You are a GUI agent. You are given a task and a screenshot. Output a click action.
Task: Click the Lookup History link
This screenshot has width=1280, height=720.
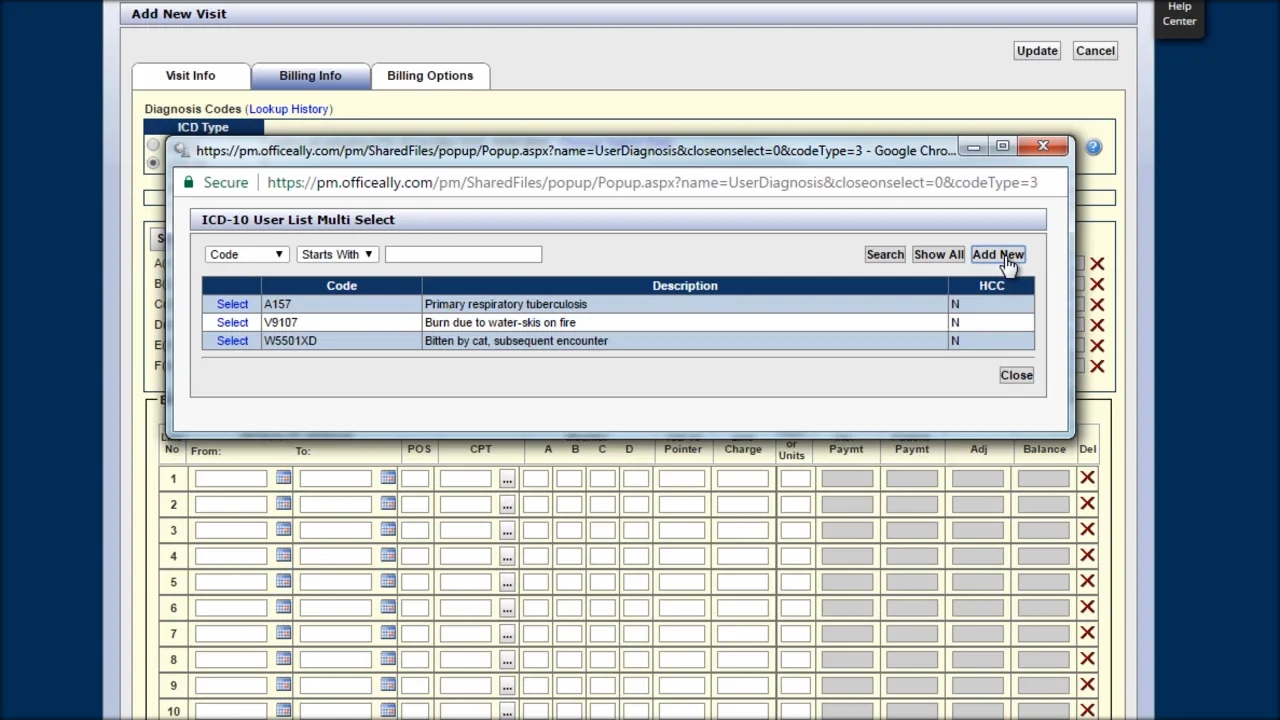click(289, 109)
